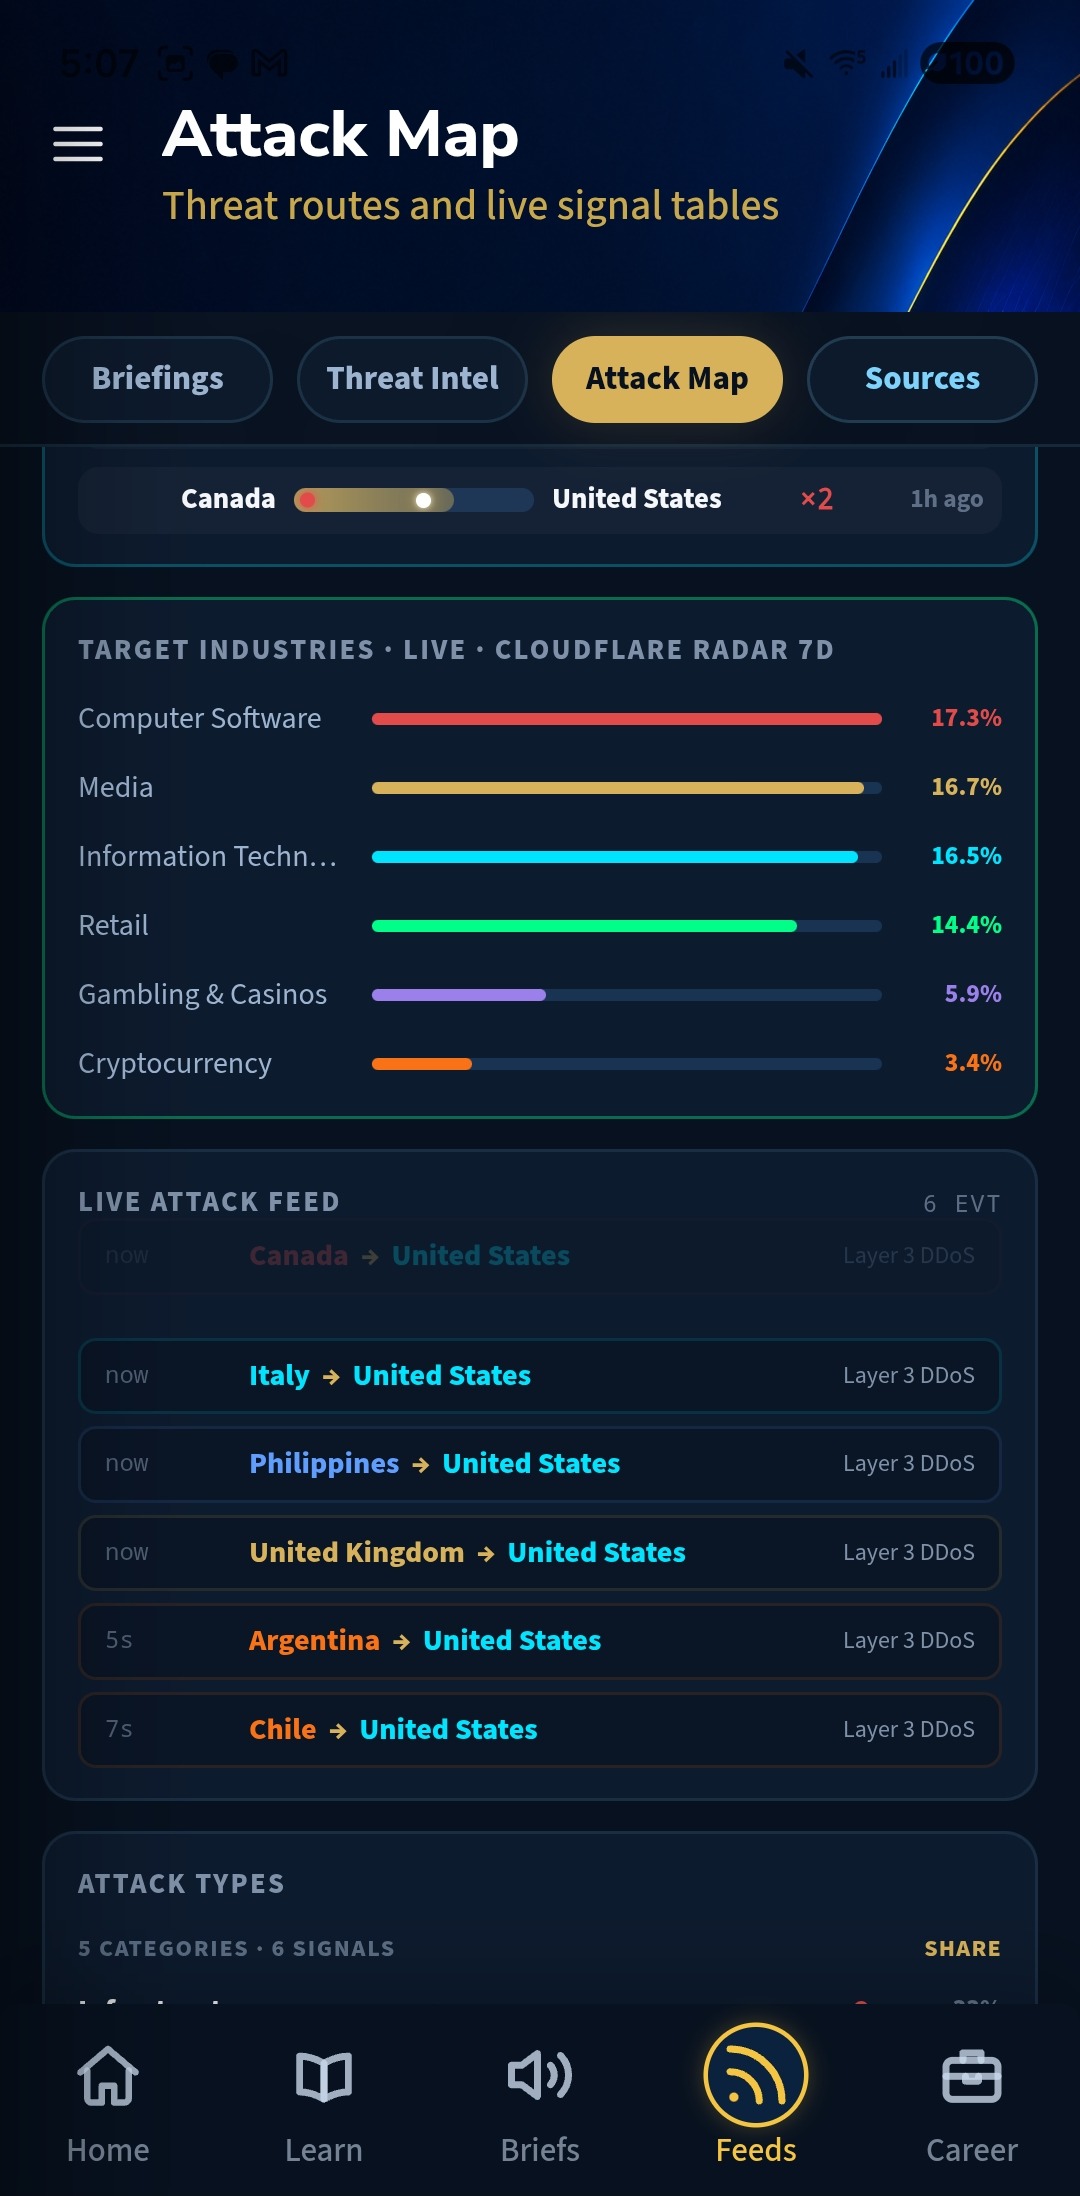Tap the Canada to United States route bar

click(413, 500)
